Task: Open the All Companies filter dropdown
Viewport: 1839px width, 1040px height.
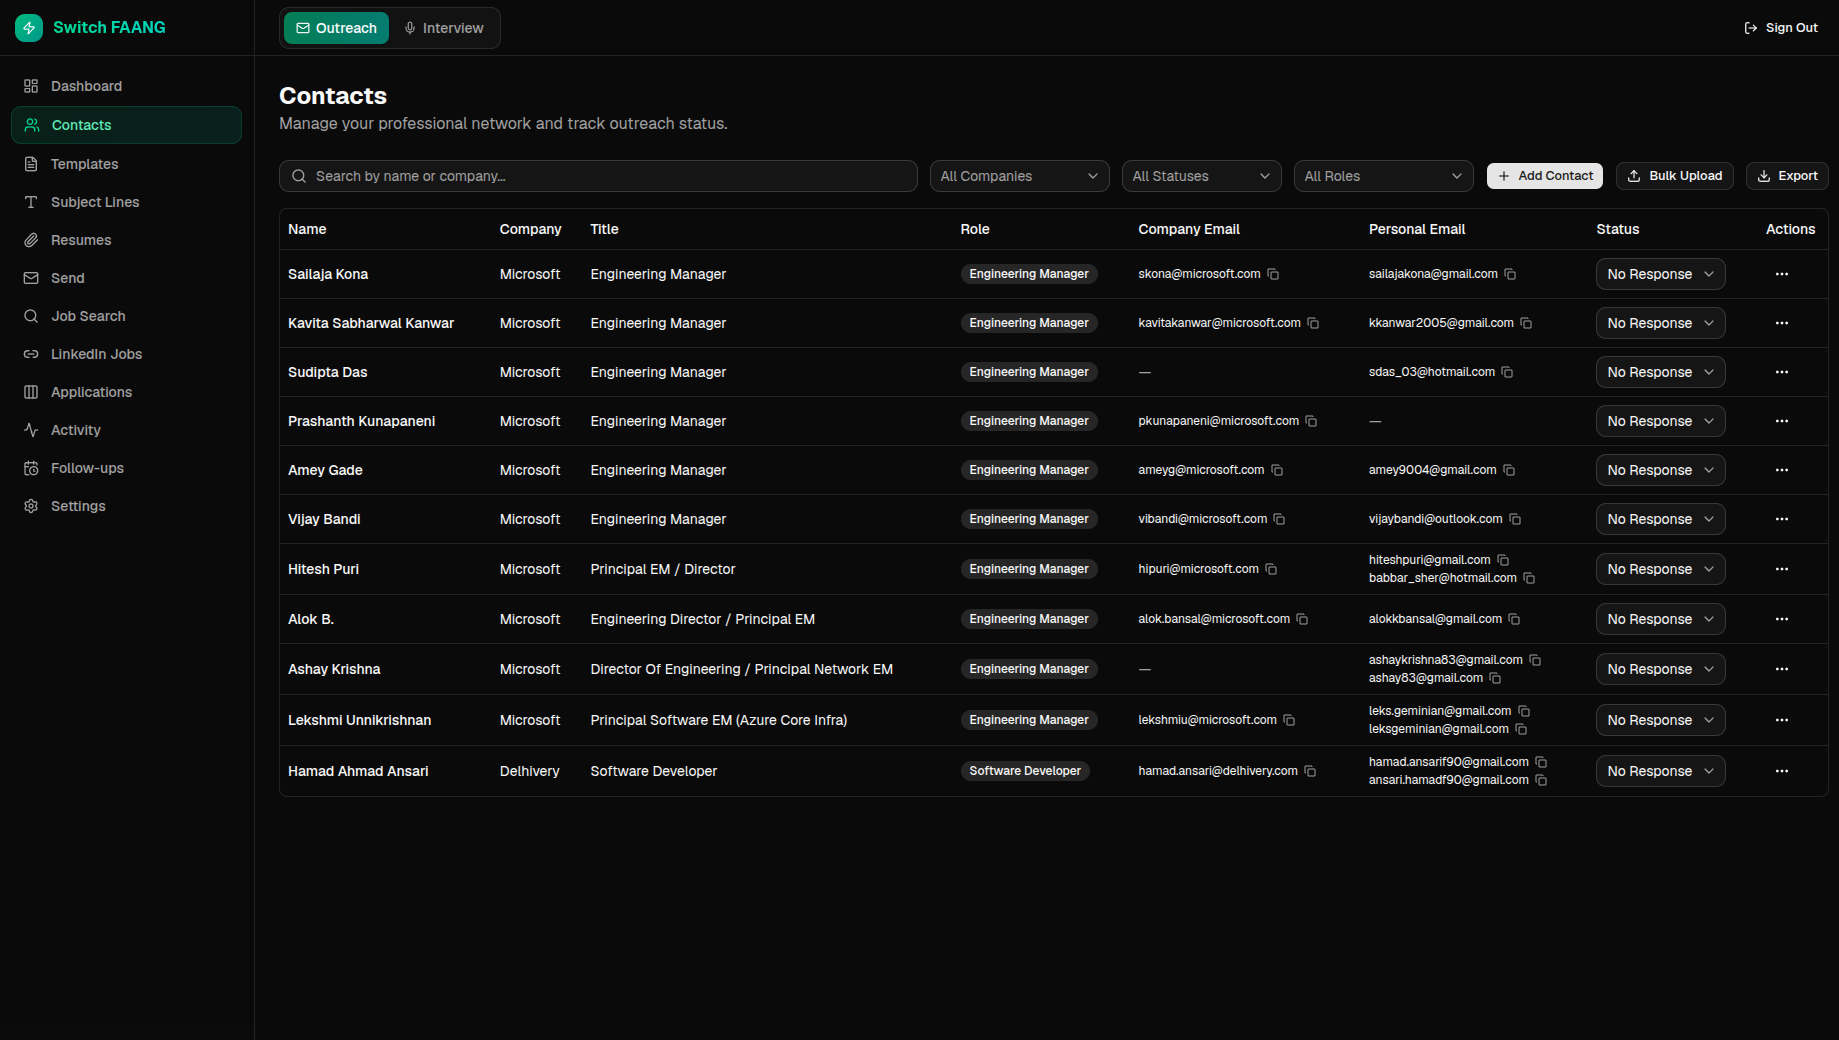Action: (x=1019, y=176)
